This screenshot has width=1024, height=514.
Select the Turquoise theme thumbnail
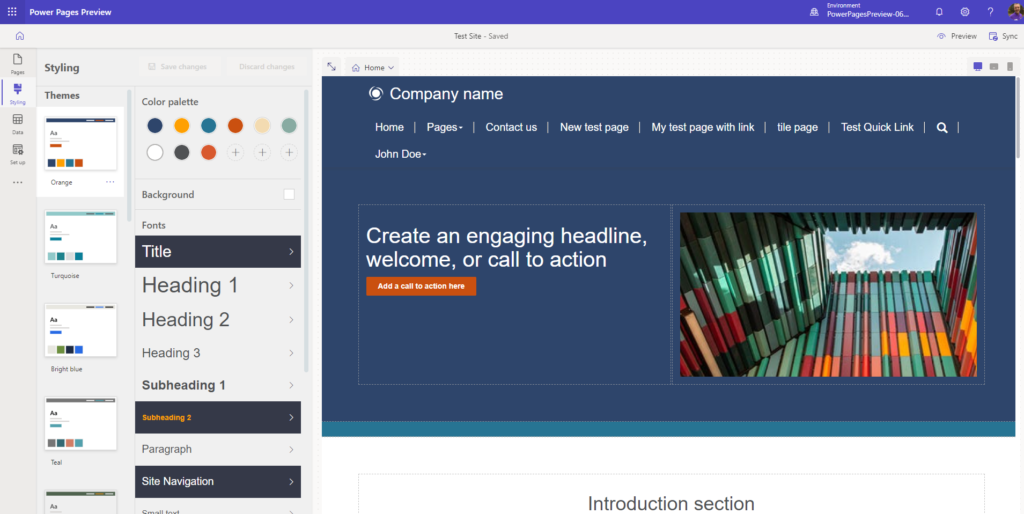(x=80, y=237)
